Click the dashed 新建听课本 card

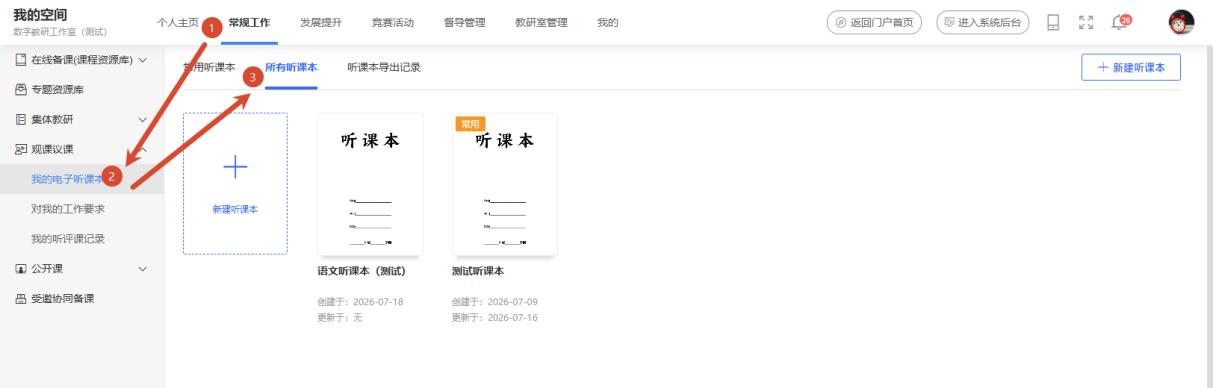pos(235,183)
